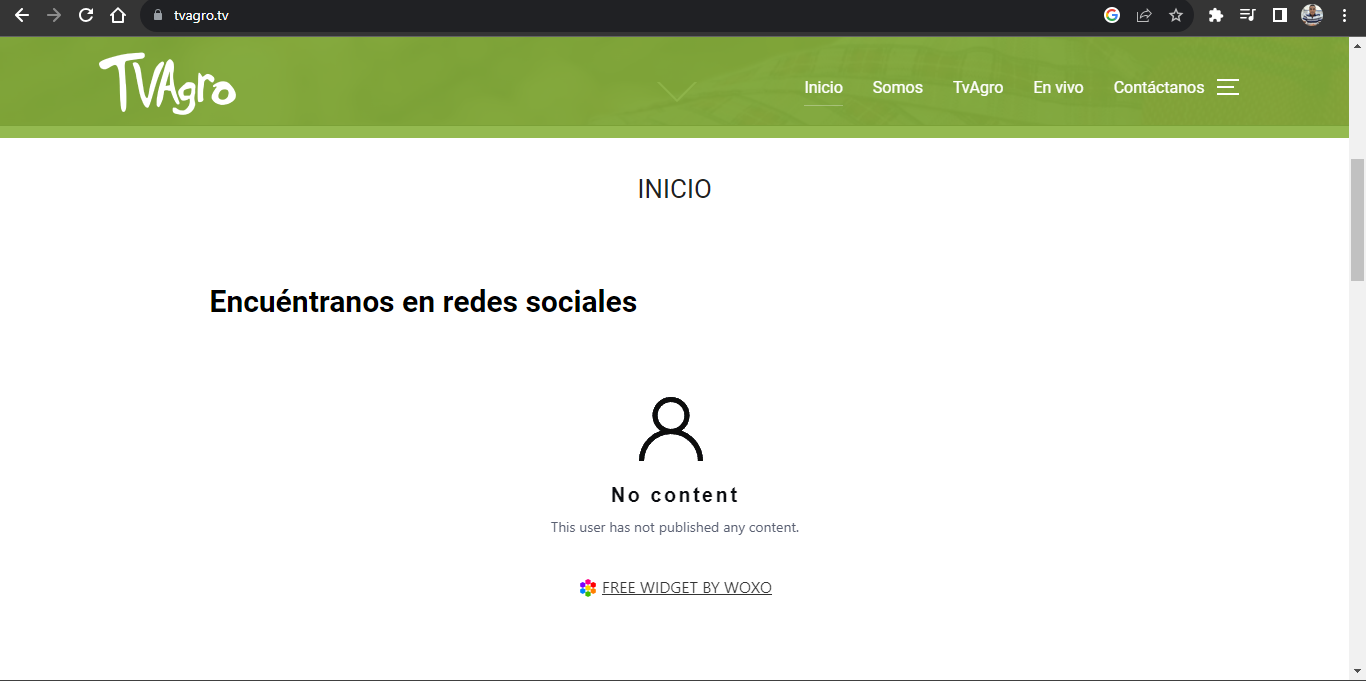Open the Chrome profile avatar

[1312, 15]
